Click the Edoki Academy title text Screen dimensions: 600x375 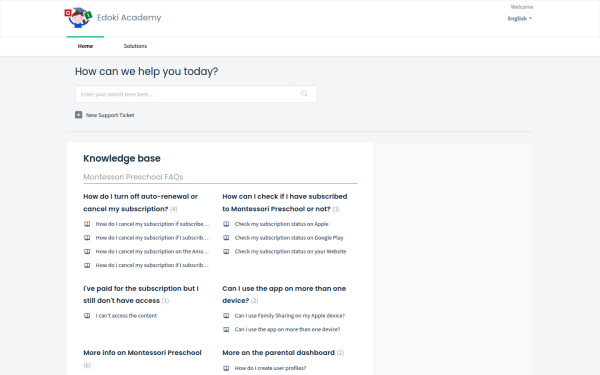[129, 18]
